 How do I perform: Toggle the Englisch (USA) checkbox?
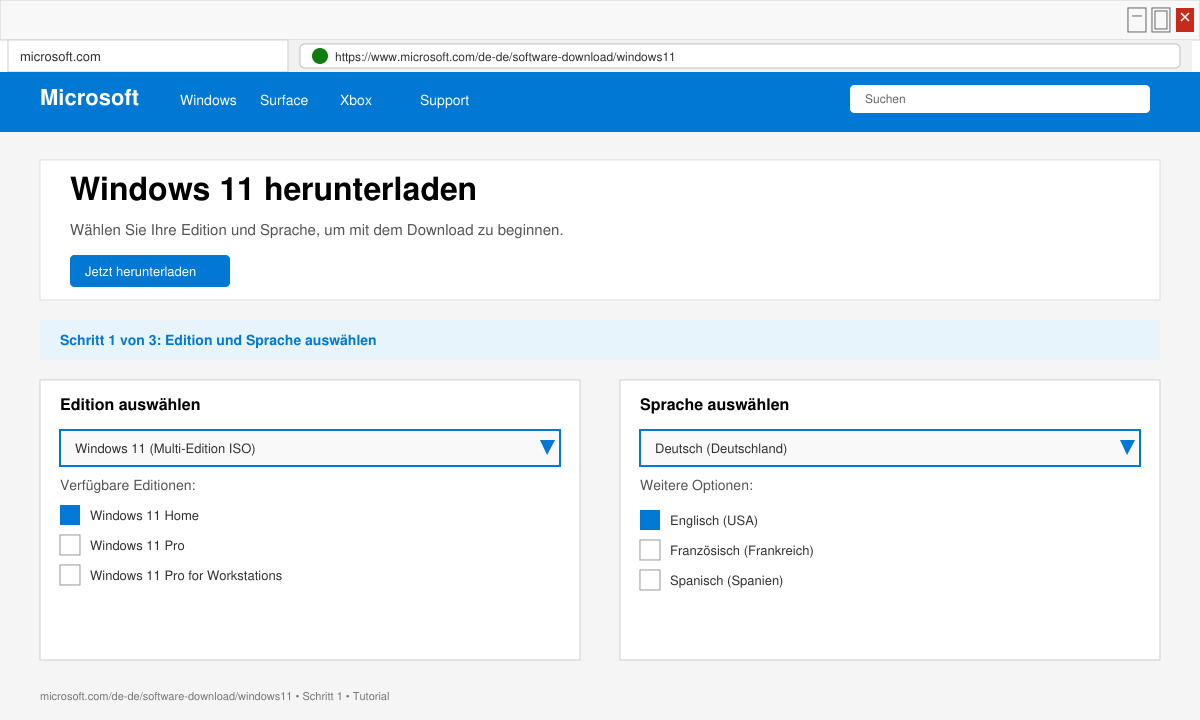tap(650, 520)
